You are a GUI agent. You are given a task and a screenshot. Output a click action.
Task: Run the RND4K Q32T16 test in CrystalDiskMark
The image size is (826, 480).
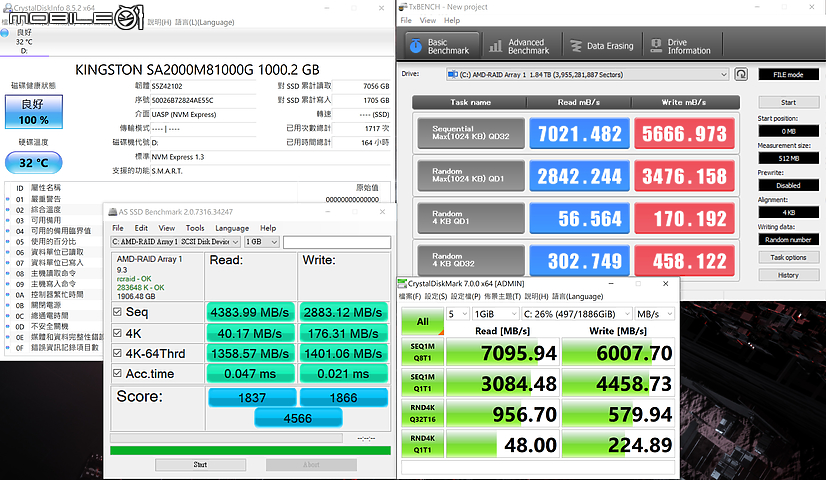[422, 413]
